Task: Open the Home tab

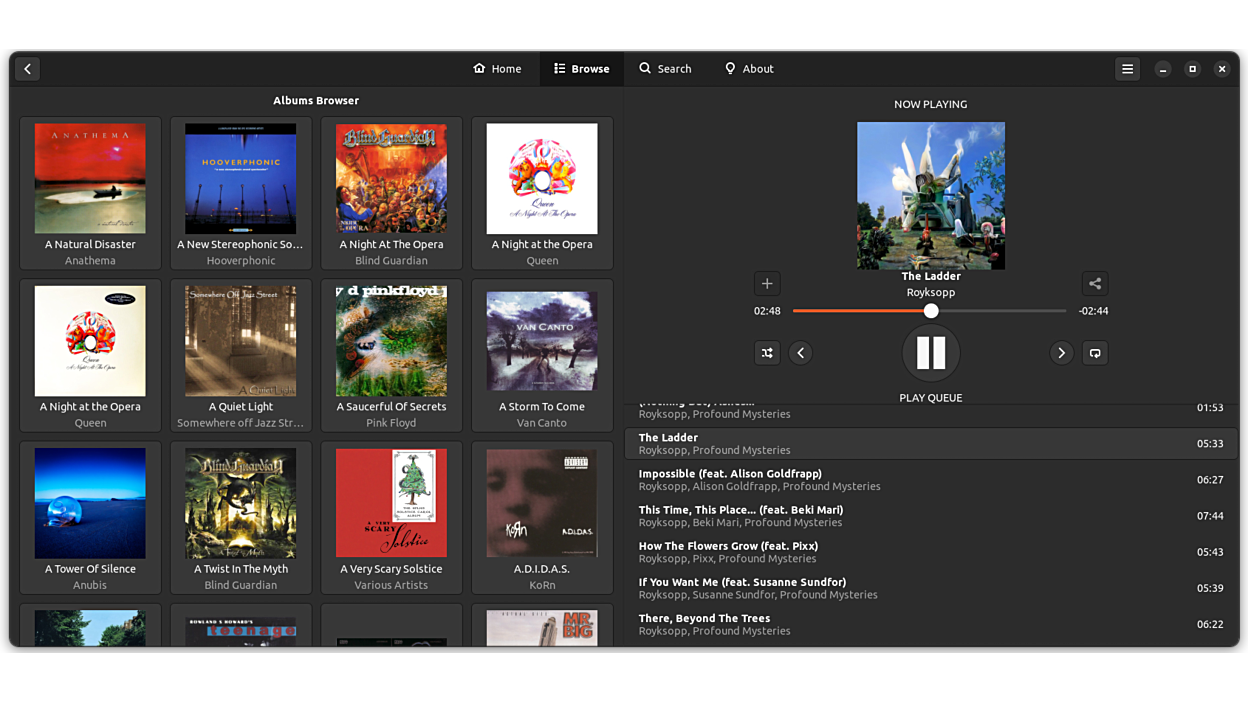Action: pyautogui.click(x=497, y=69)
